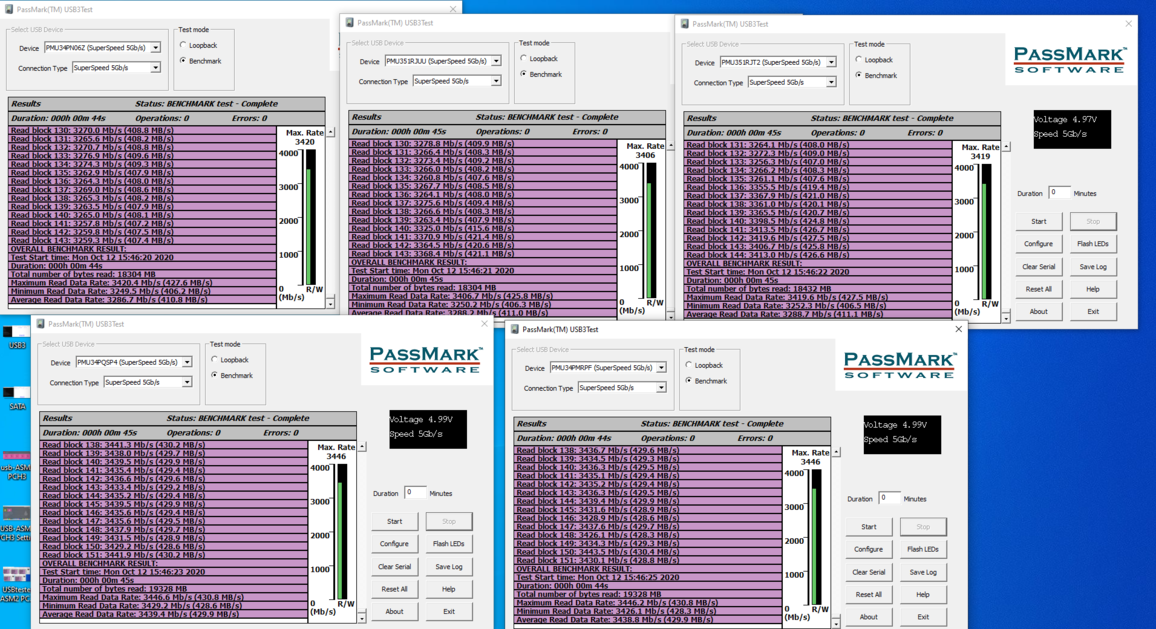Click results scroll-down arrow in PMU34PQSP4 window
This screenshot has height=629, width=1156.
[x=362, y=617]
